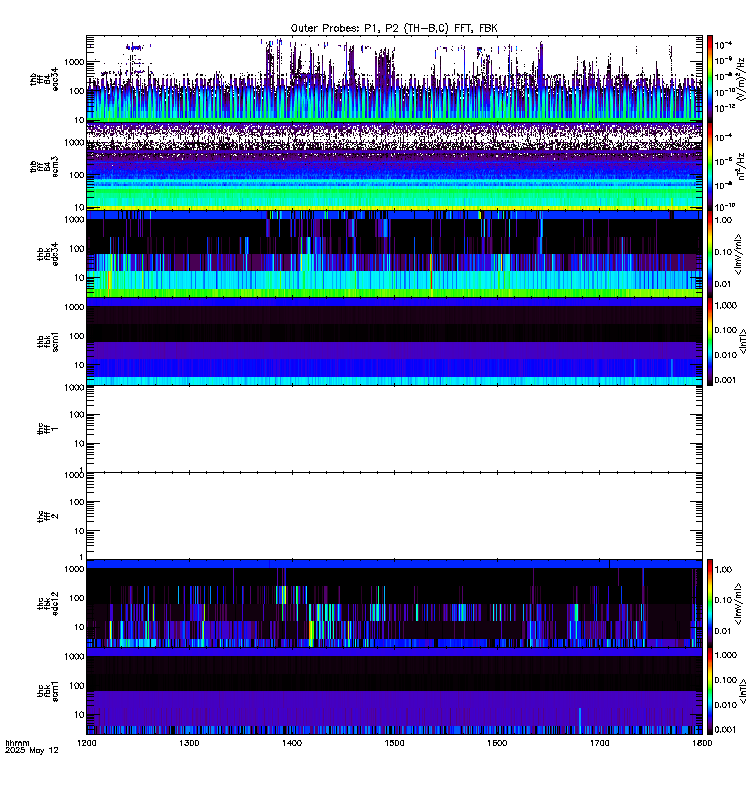Click the color bar of thb fbk edc34 panel
750x800 pixels.
(709, 254)
